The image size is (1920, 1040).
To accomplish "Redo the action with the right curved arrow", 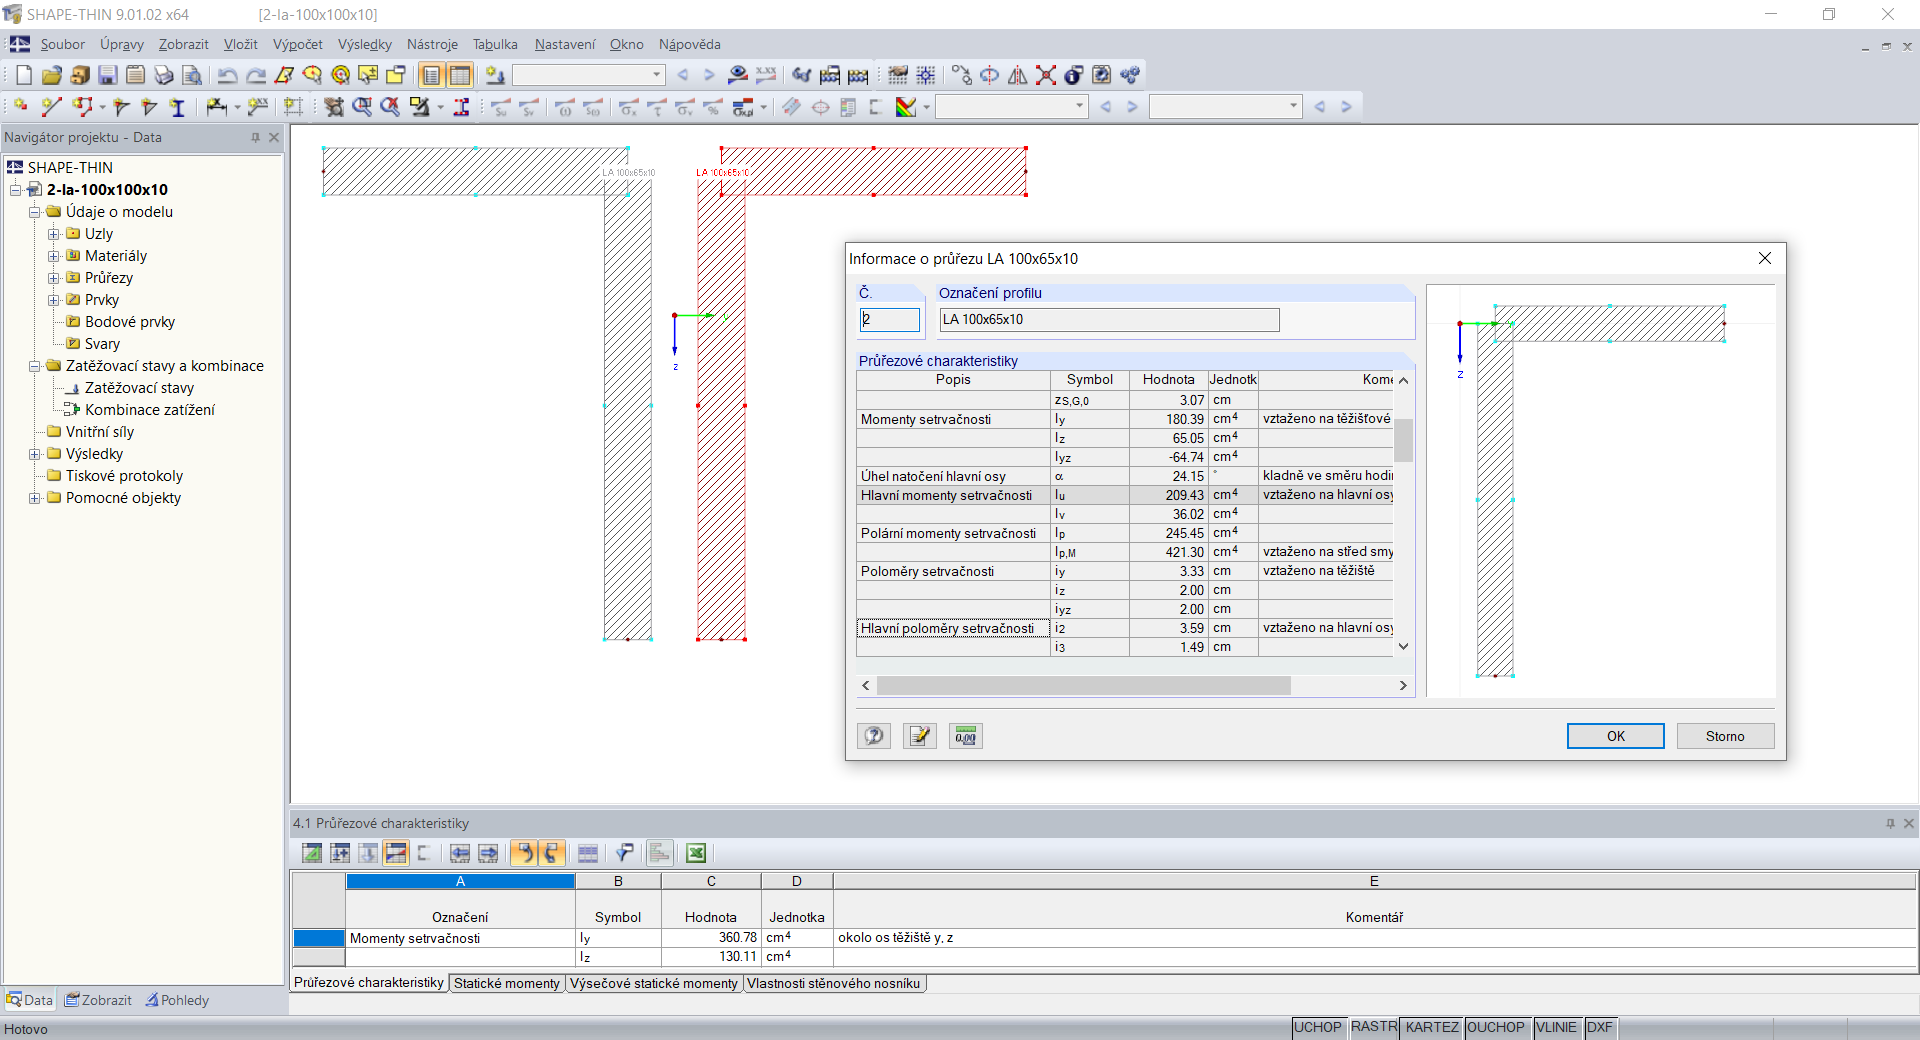I will [x=256, y=75].
